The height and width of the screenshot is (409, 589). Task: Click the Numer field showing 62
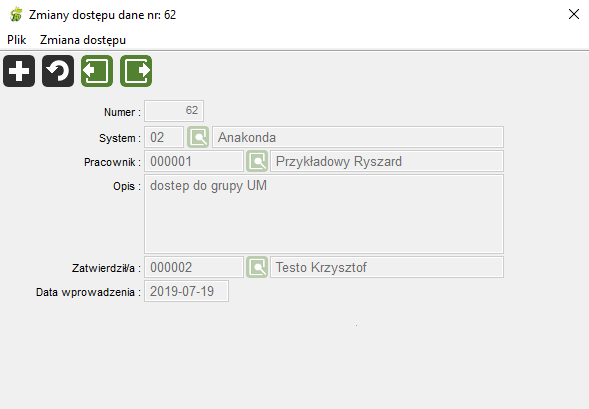pos(174,111)
